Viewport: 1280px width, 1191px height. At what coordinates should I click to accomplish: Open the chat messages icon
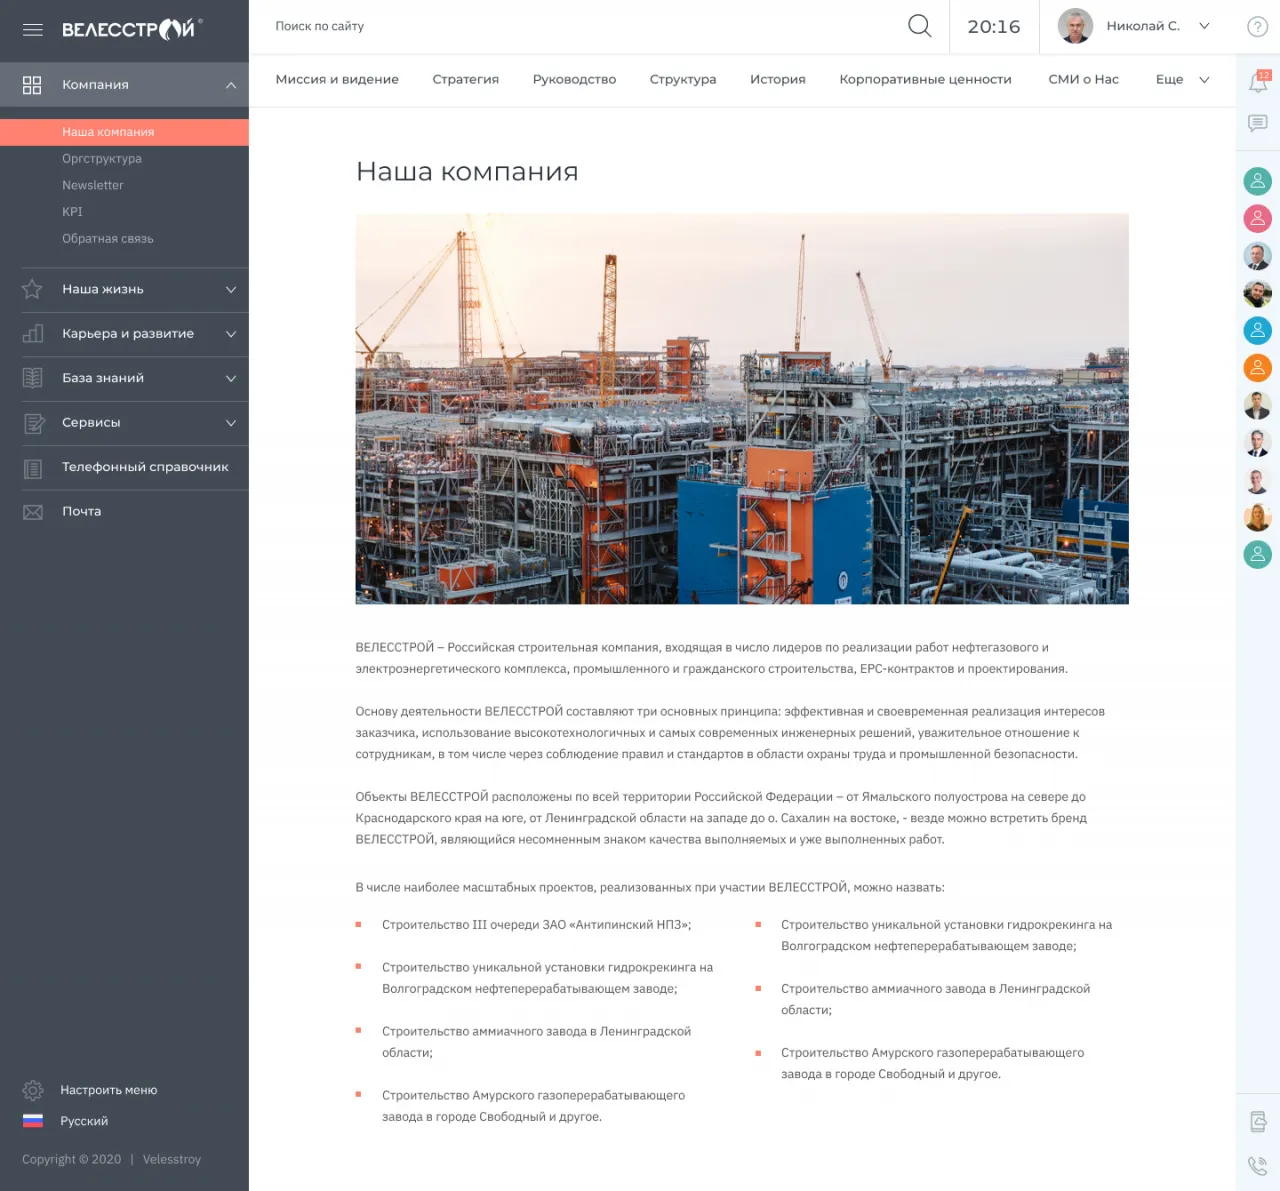(1258, 123)
